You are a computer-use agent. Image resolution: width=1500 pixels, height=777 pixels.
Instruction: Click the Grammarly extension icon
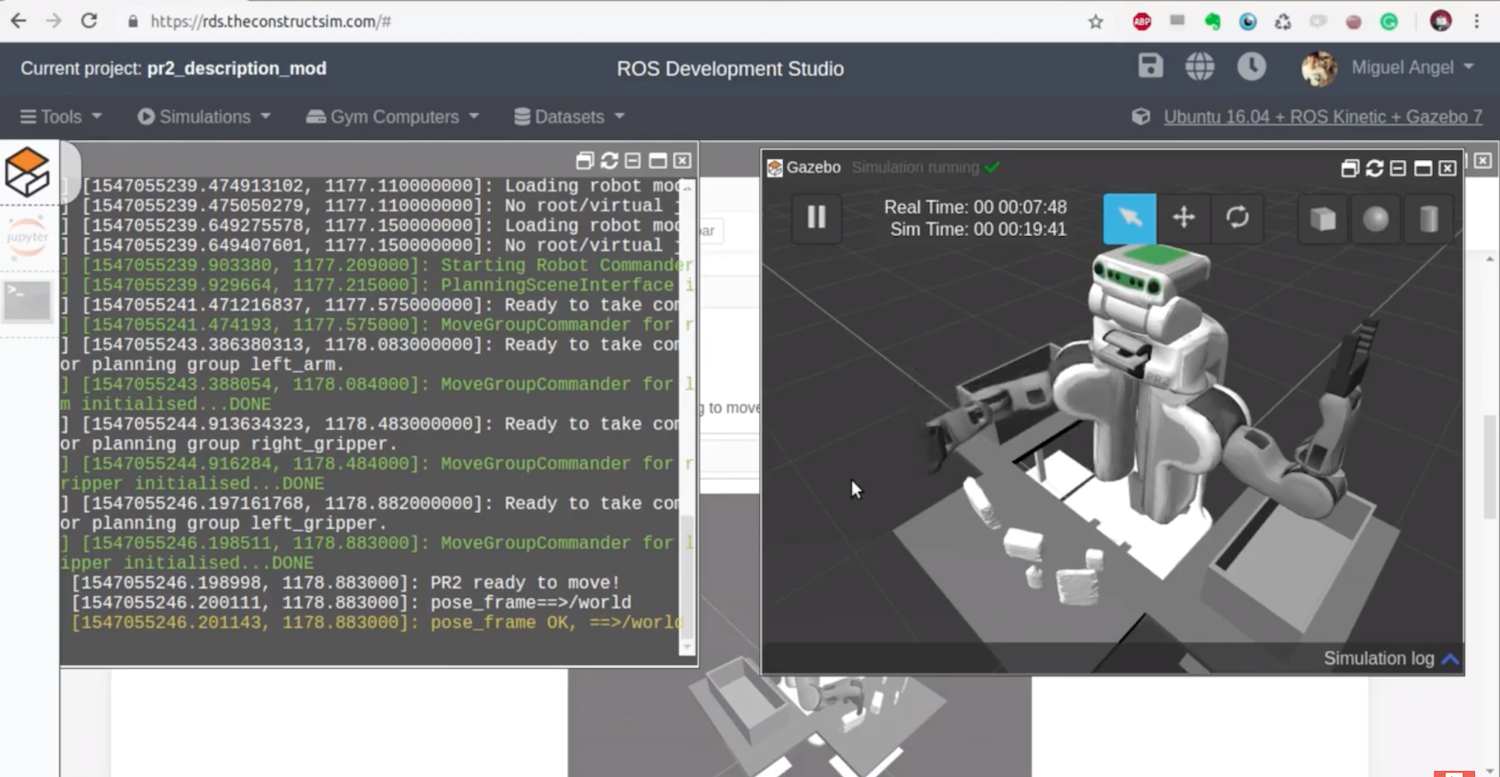tap(1389, 21)
